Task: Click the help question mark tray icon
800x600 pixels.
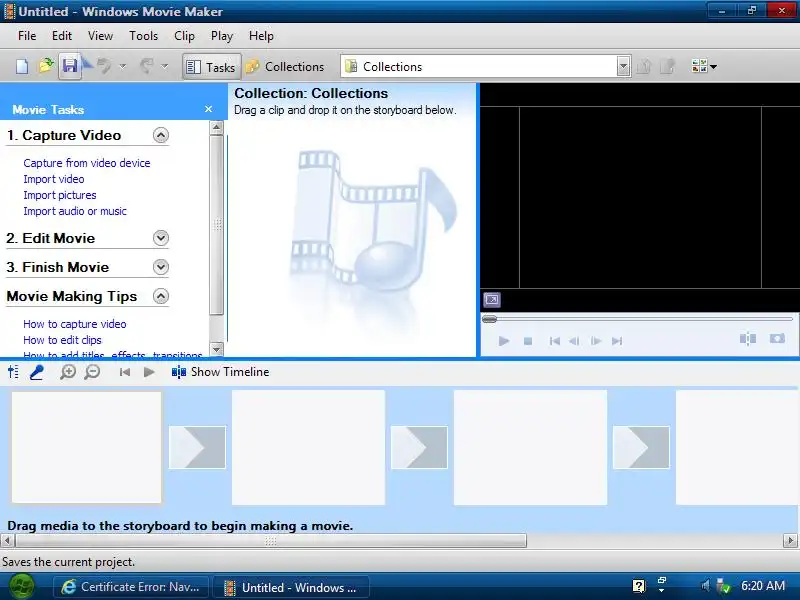Action: pyautogui.click(x=639, y=586)
